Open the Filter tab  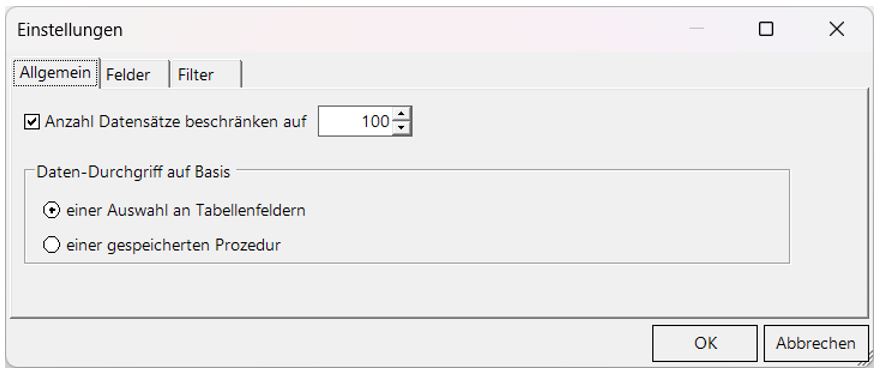tap(205, 74)
